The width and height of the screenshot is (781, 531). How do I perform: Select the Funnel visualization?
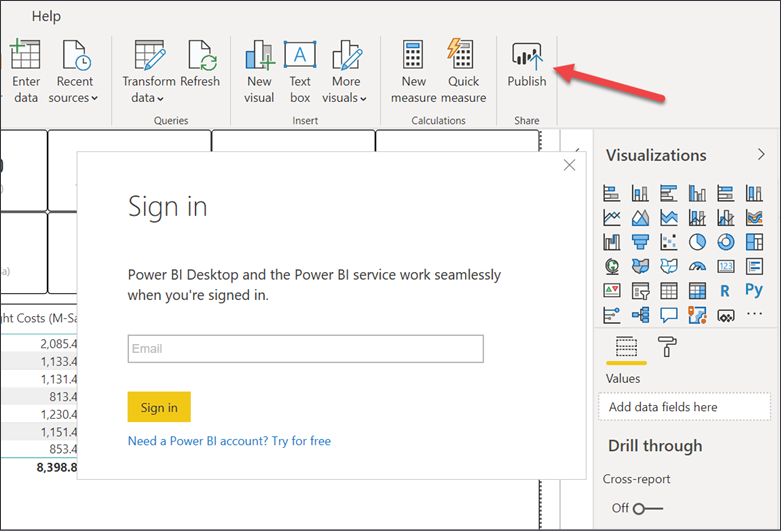640,242
